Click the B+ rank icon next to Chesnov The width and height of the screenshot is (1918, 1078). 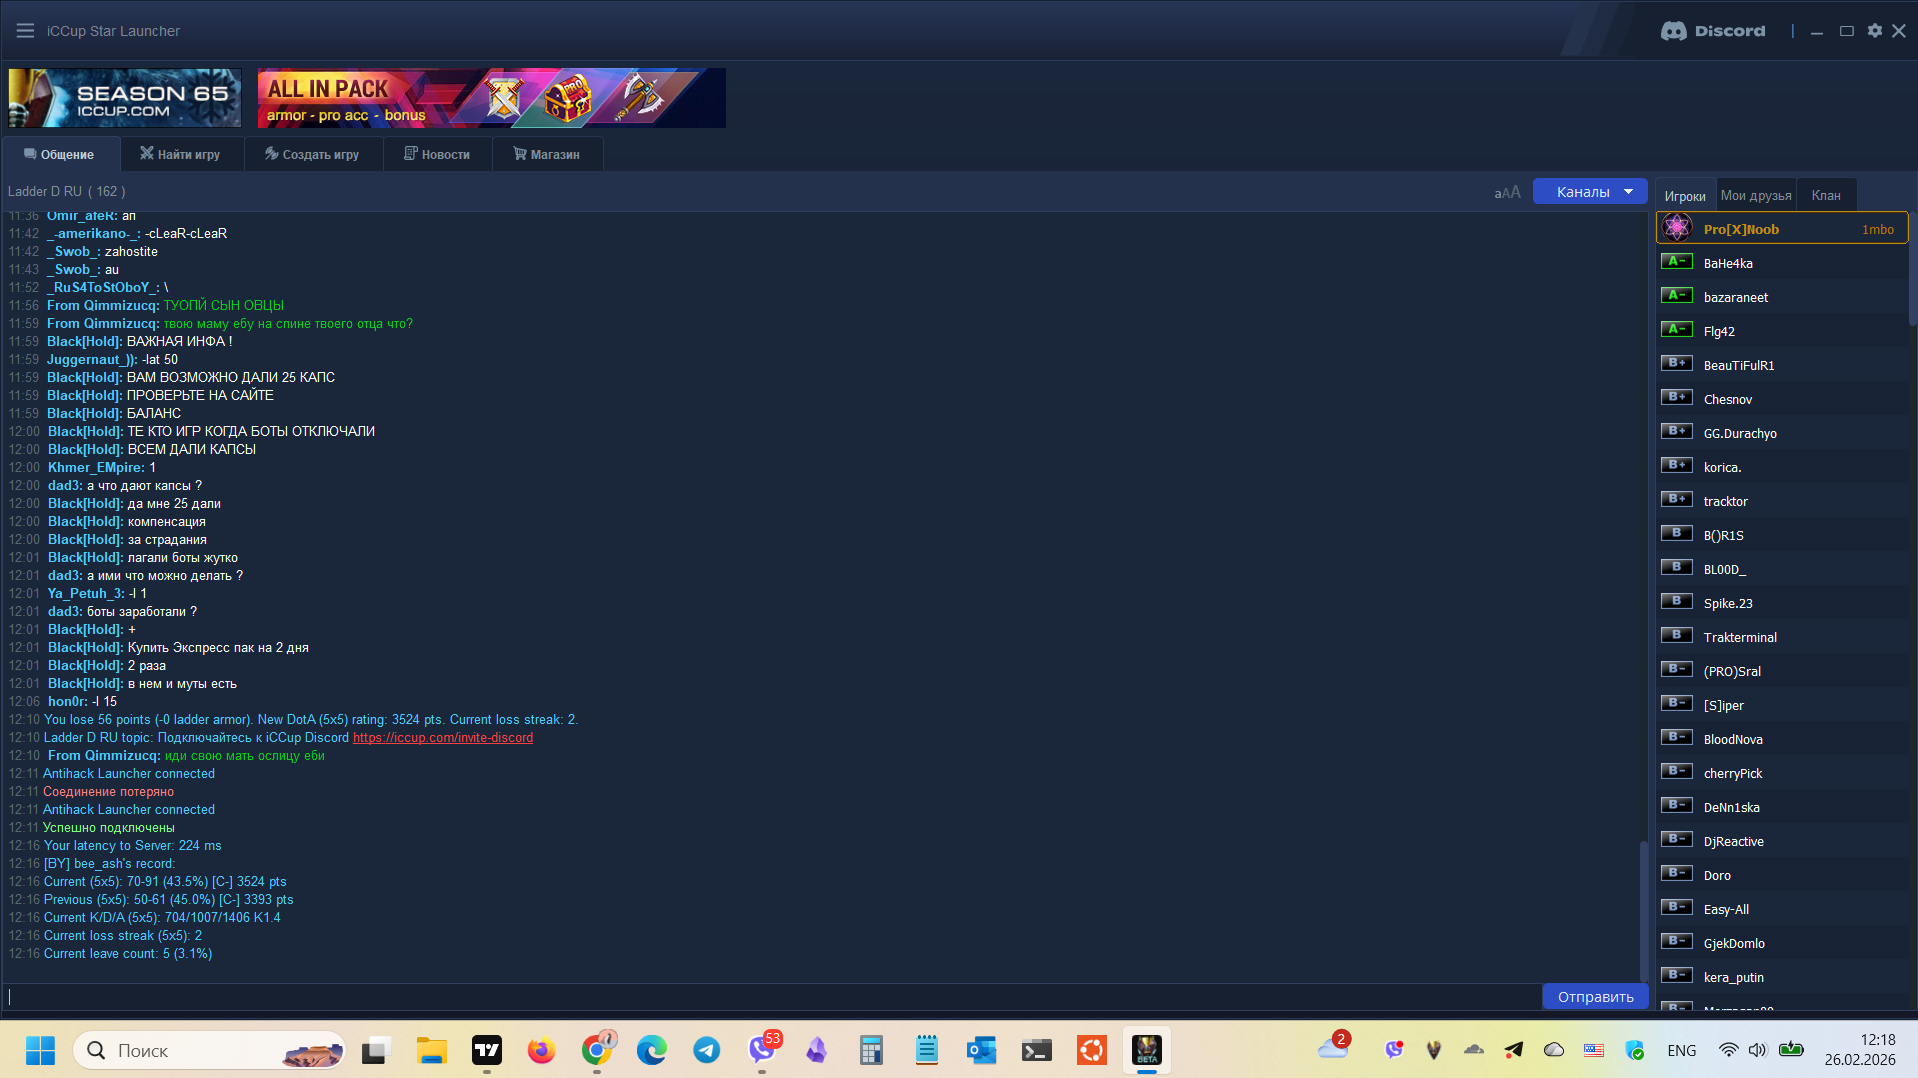[1677, 398]
